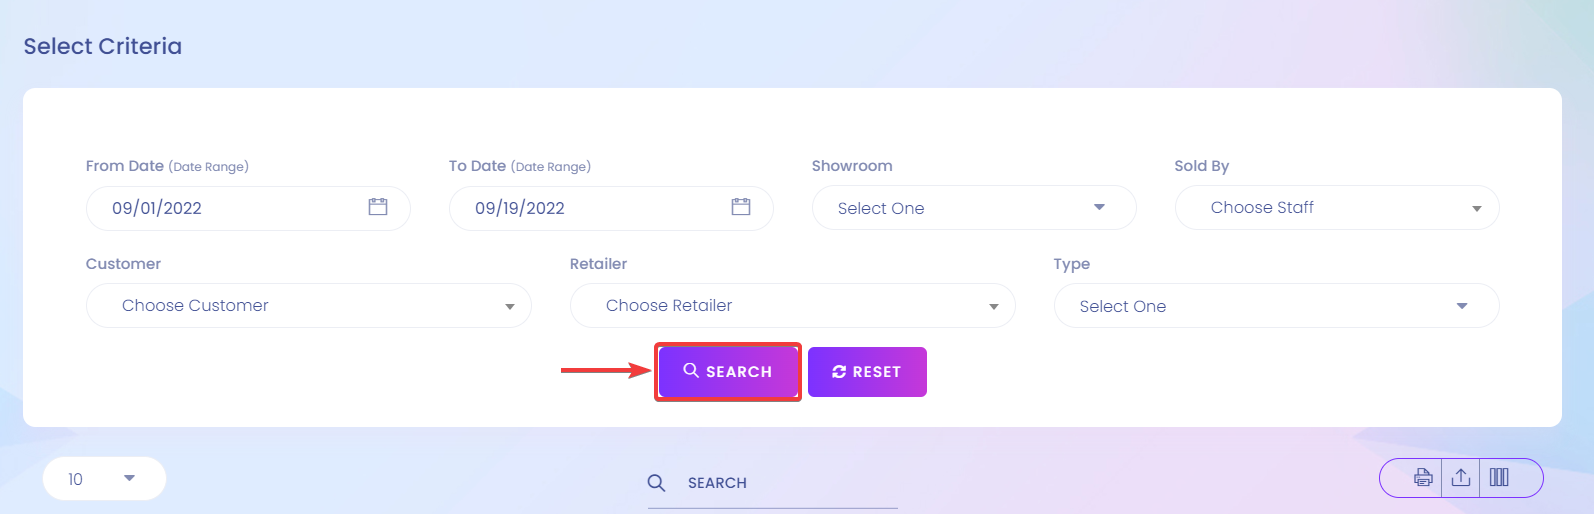Viewport: 1594px width, 514px height.
Task: Click the refresh icon in the RESET button
Action: [839, 372]
